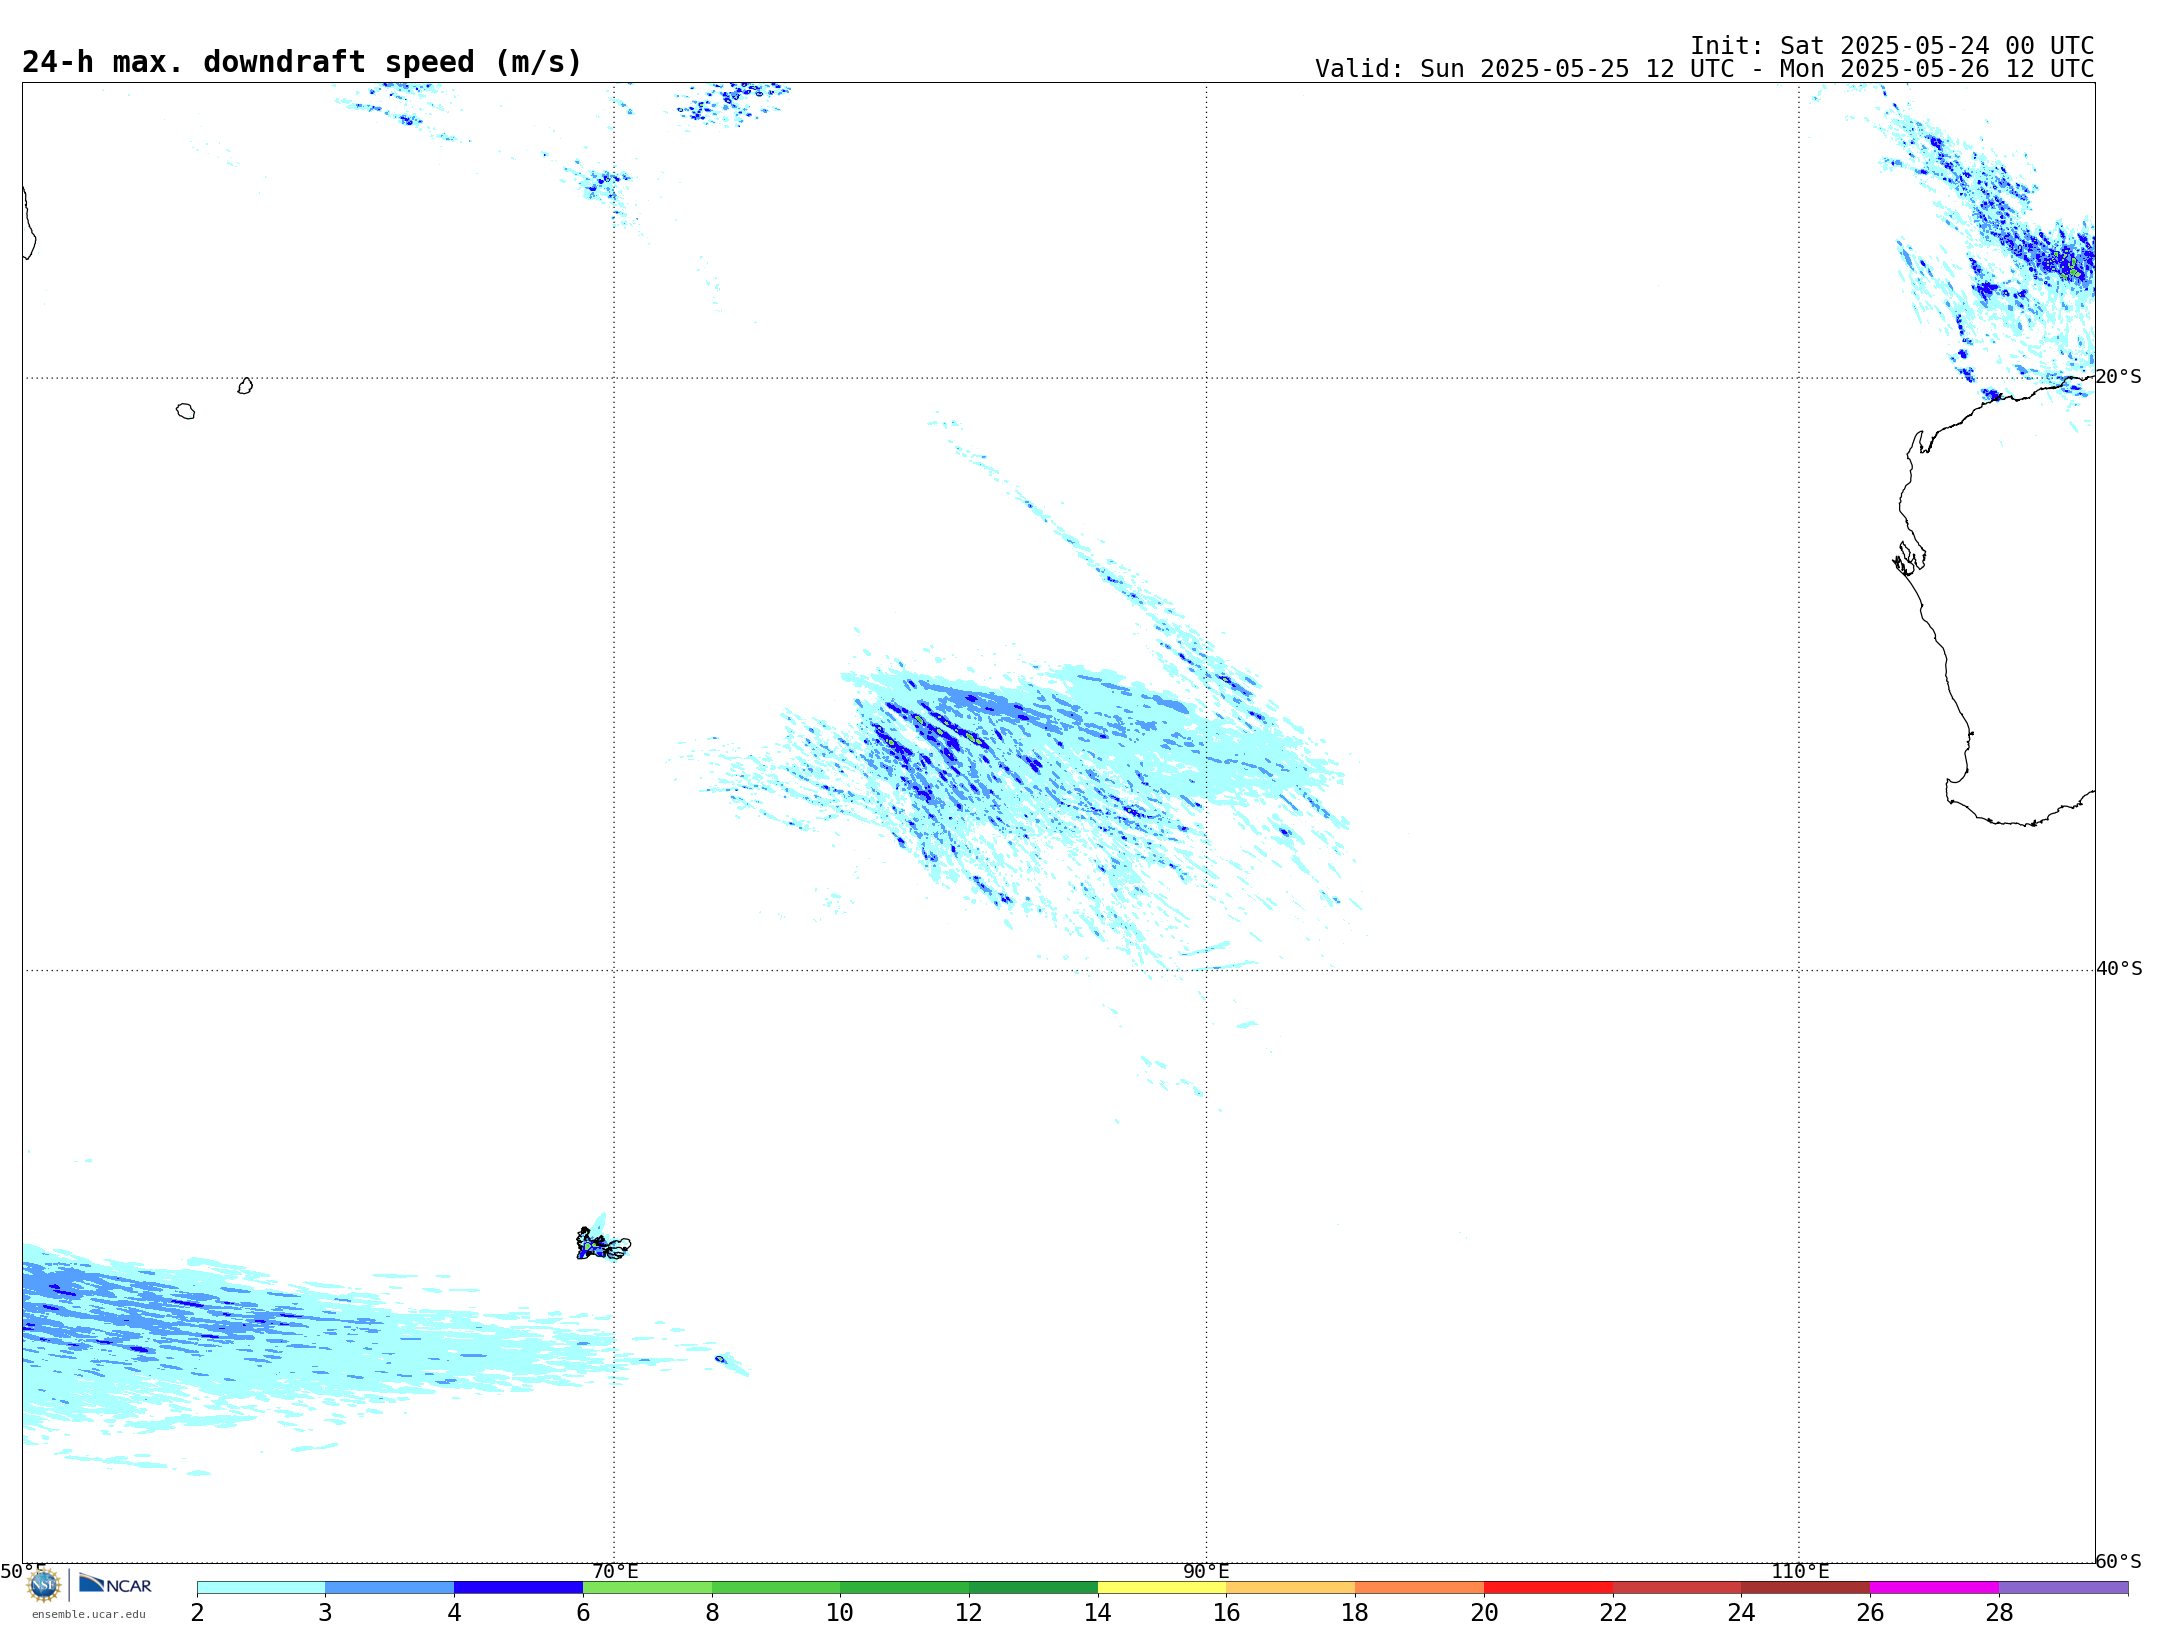Click the 'Valid: Sun 2025-05-25 12 UTC' line
2160x1626 pixels.
[1704, 69]
